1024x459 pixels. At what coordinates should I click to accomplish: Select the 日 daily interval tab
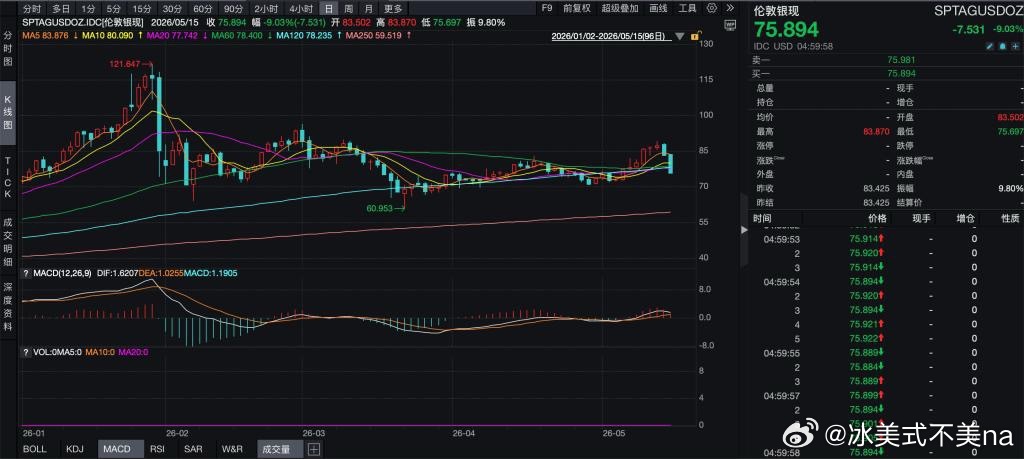[x=328, y=8]
